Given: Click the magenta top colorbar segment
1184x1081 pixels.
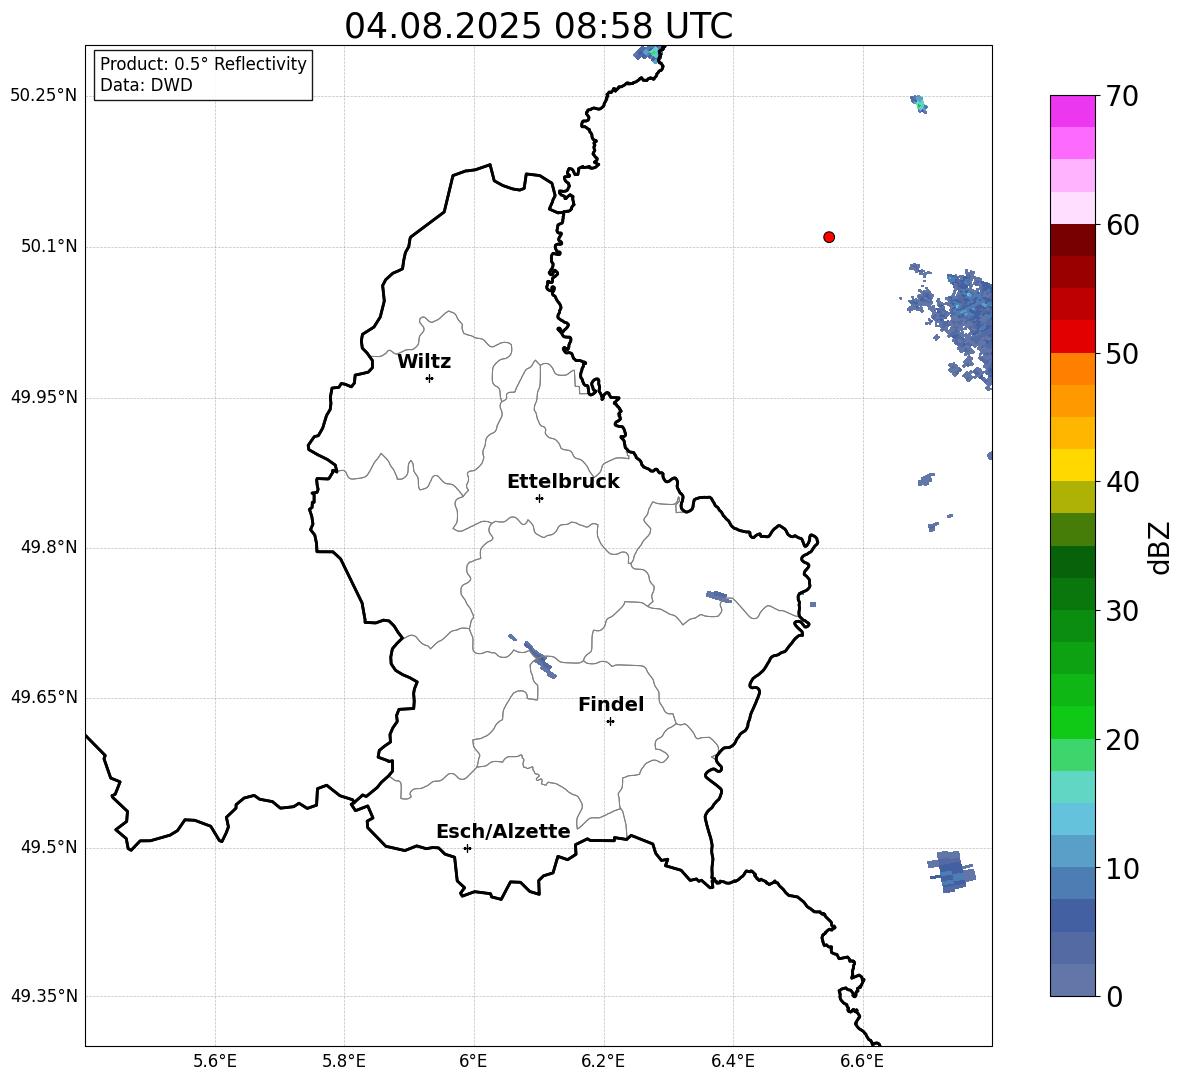Looking at the screenshot, I should 1072,111.
